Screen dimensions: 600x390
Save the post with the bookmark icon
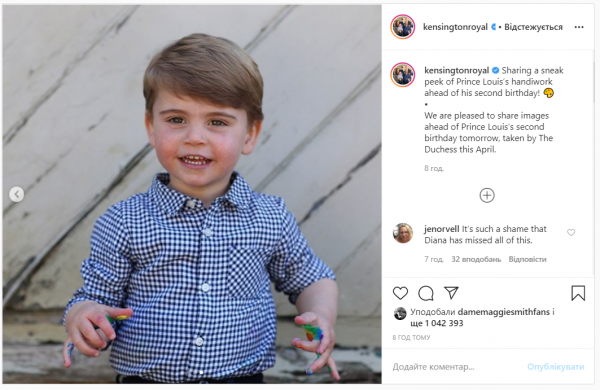coord(578,293)
